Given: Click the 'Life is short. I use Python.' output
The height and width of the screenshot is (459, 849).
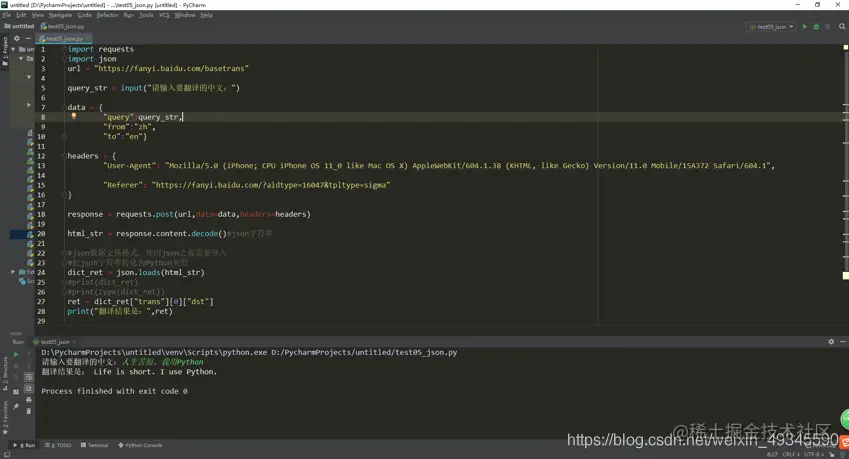Looking at the screenshot, I should click(x=155, y=372).
